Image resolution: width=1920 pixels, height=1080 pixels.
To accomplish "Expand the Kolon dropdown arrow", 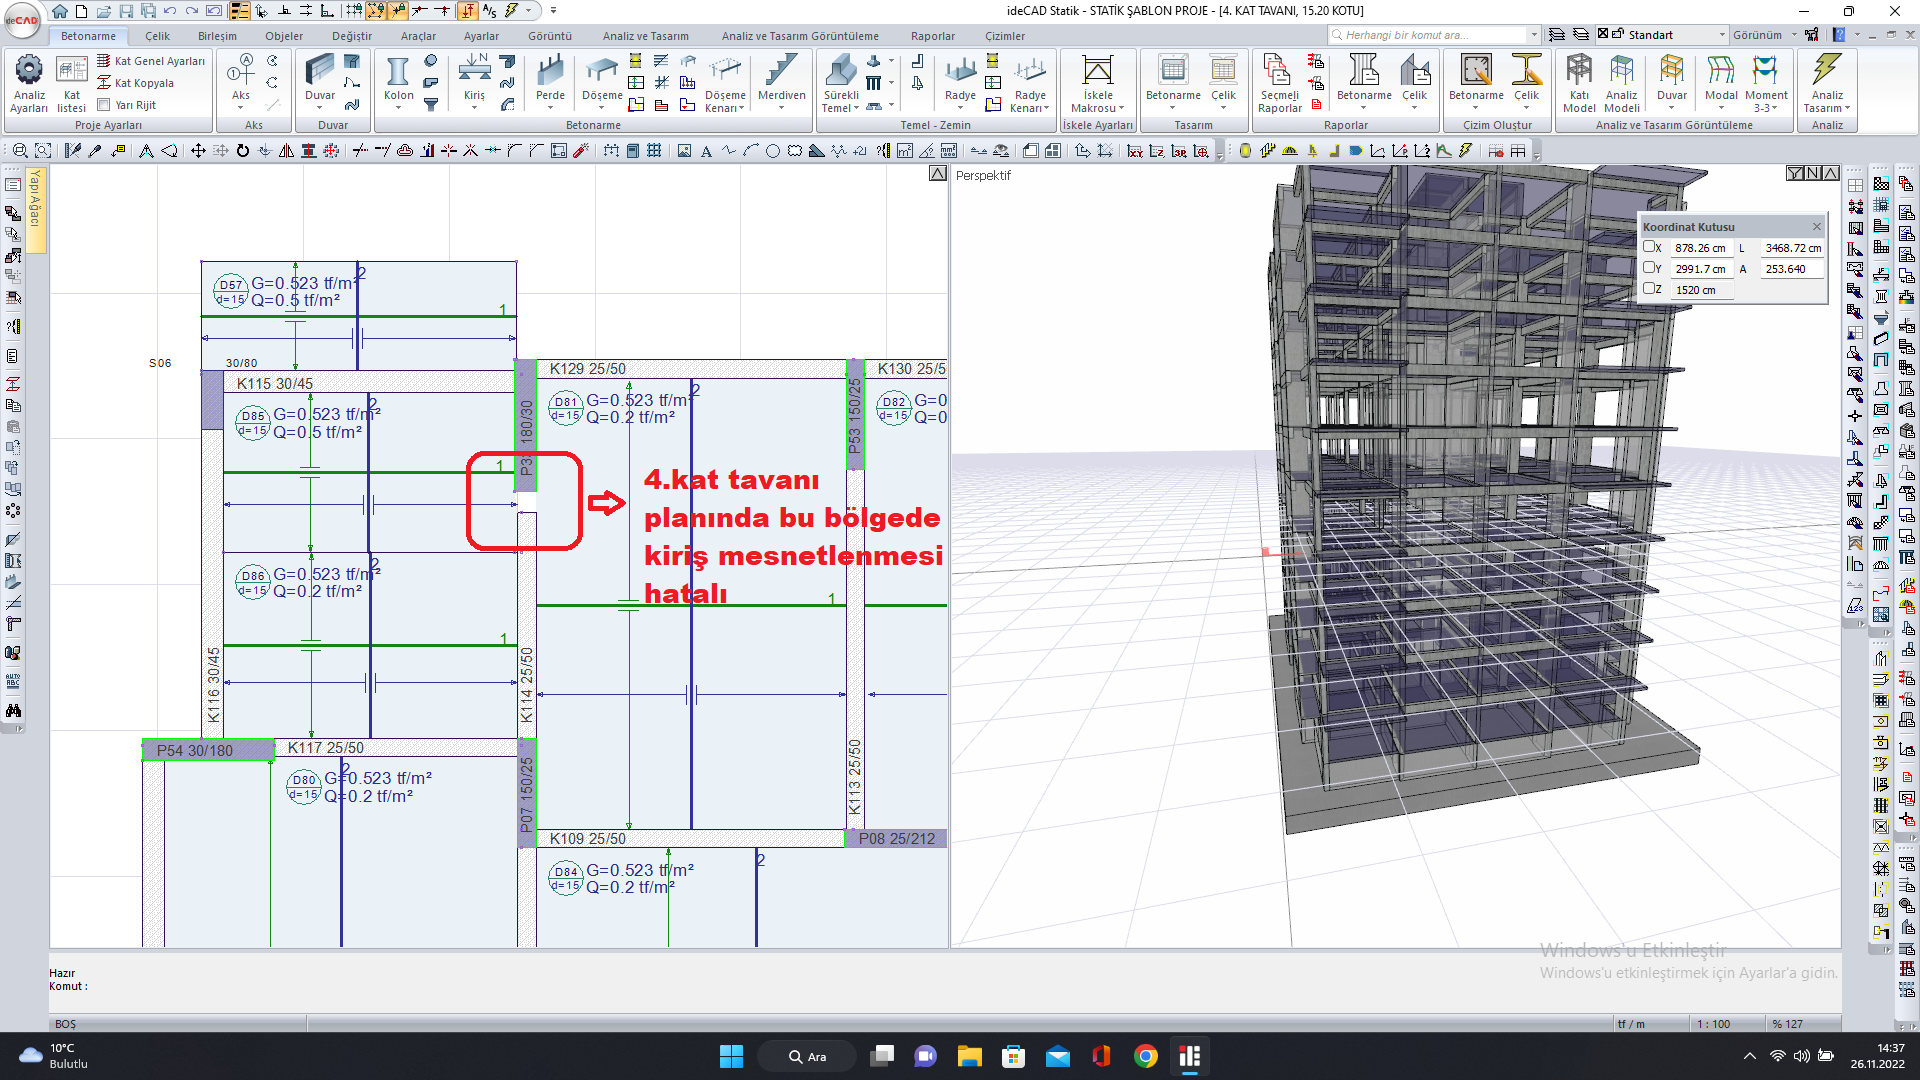I will [x=398, y=108].
